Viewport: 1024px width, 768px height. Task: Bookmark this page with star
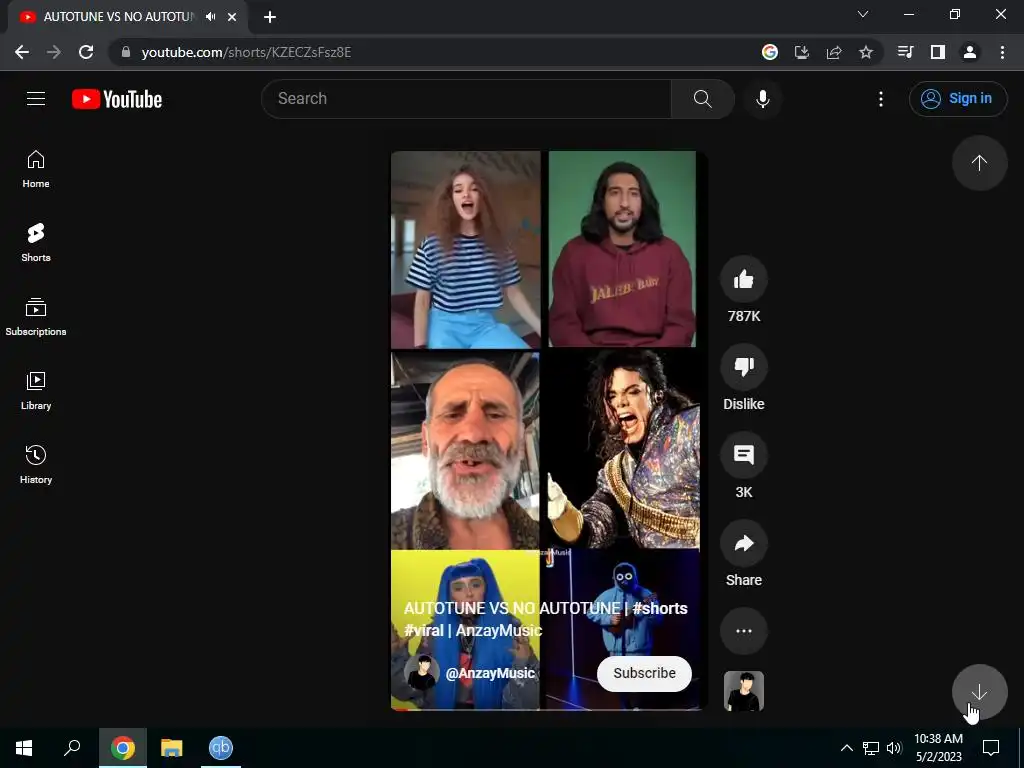pos(866,52)
